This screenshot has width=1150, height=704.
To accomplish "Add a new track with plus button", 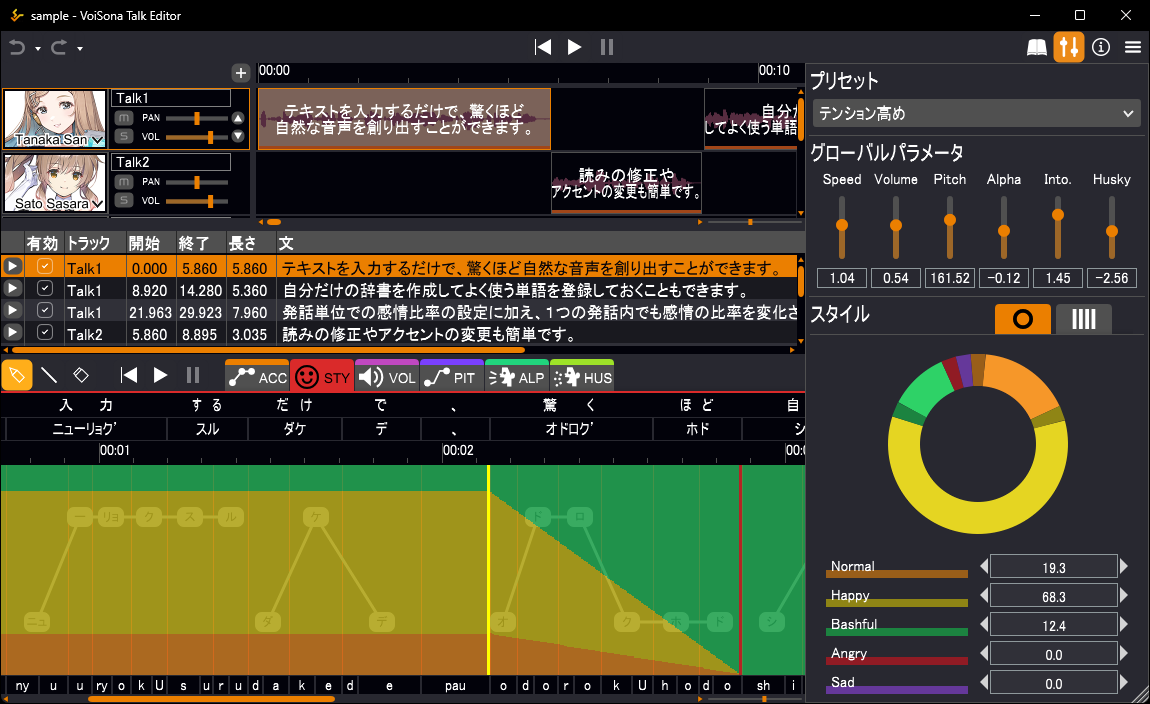I will click(240, 73).
